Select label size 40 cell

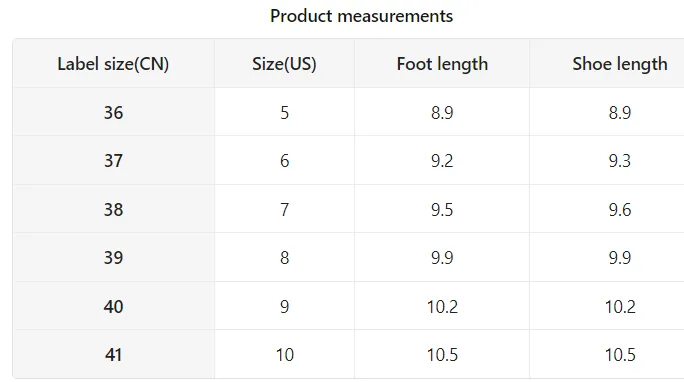tap(113, 306)
